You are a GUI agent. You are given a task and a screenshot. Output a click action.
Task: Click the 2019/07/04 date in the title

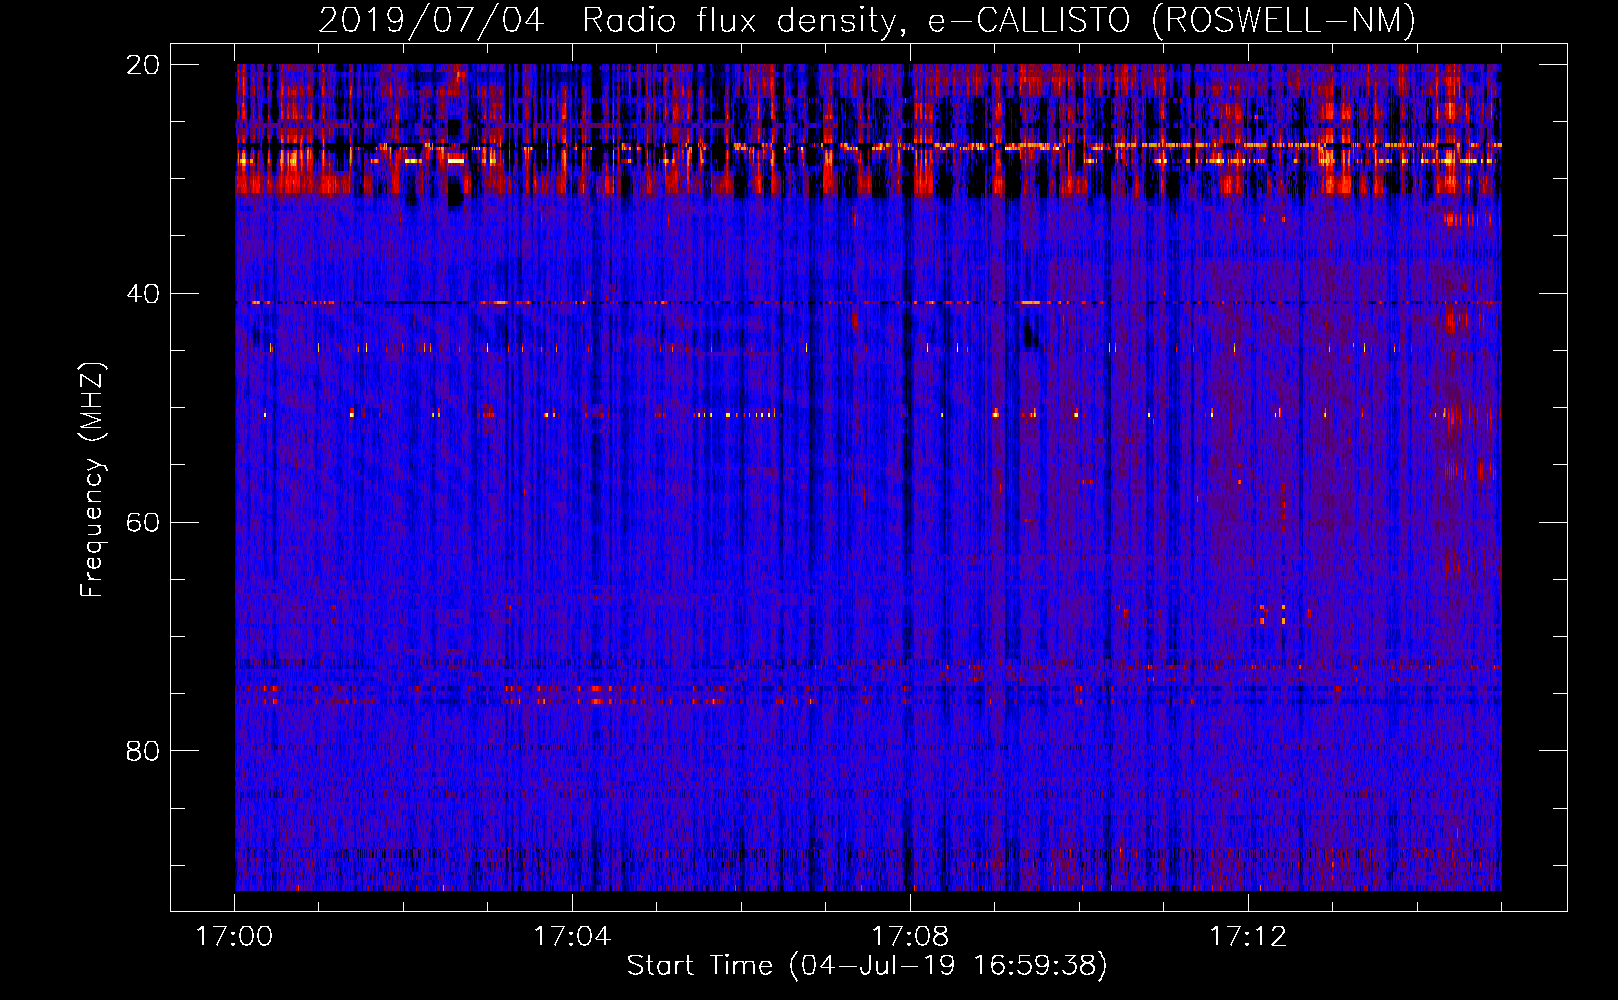431,20
